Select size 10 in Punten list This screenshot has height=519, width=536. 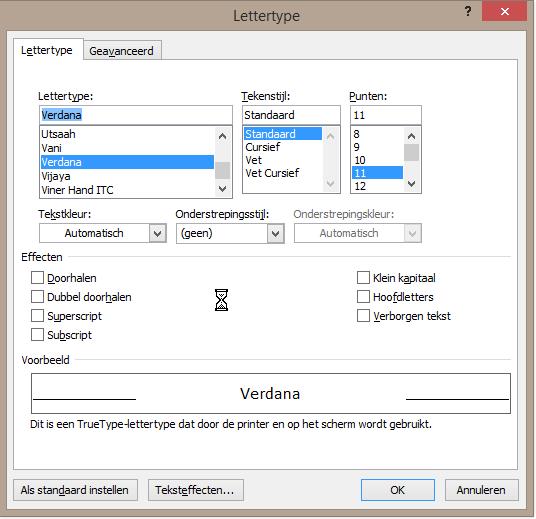[x=377, y=160]
